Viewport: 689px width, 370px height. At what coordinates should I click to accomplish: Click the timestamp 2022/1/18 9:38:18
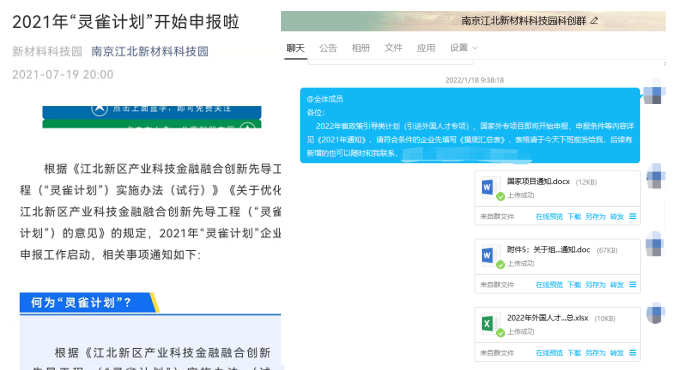click(475, 80)
